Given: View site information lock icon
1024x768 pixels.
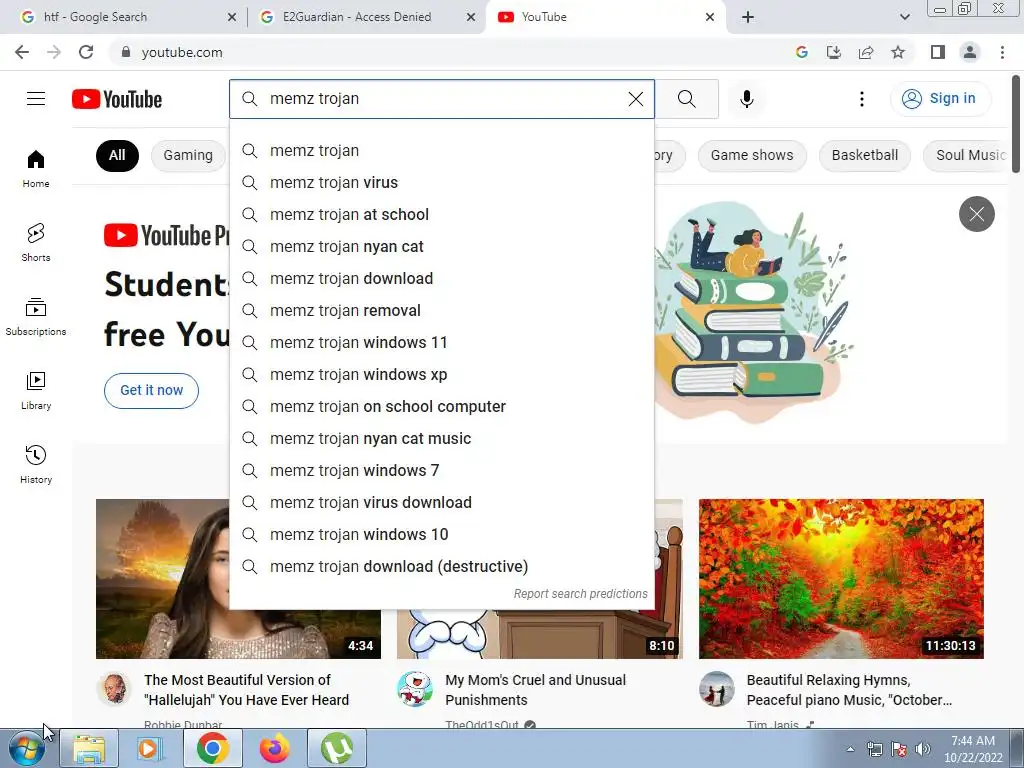Looking at the screenshot, I should coord(126,52).
